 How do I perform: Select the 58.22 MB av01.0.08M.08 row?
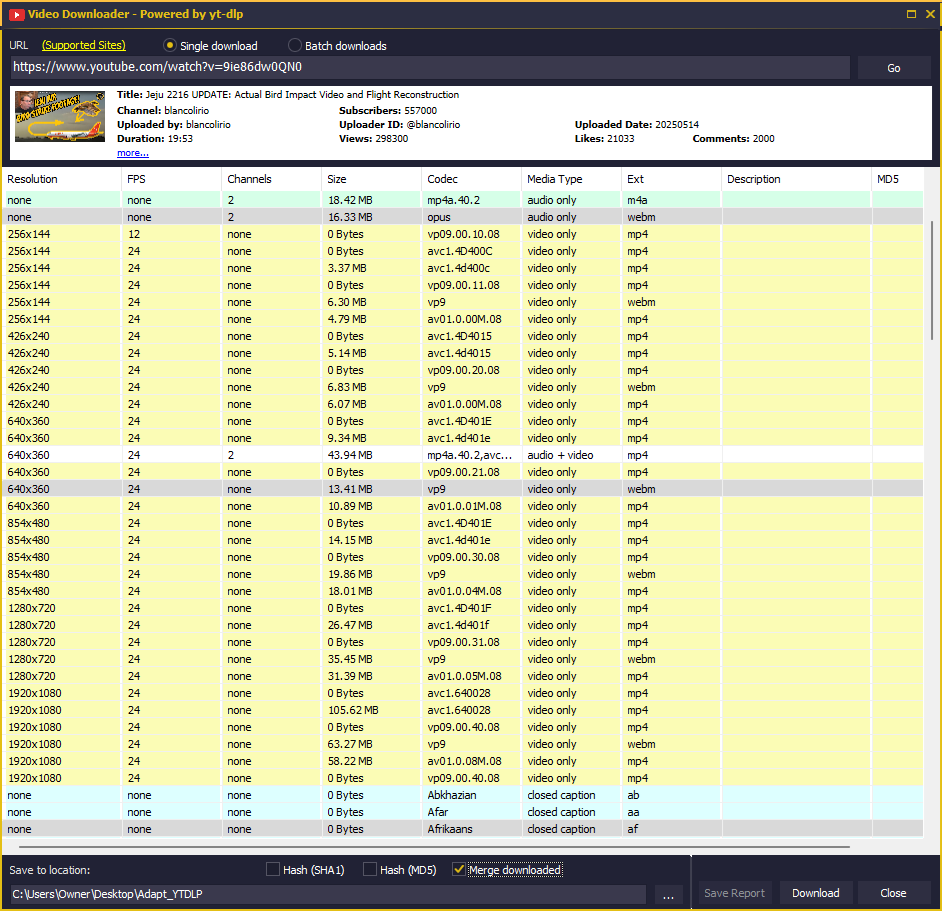[x=463, y=761]
